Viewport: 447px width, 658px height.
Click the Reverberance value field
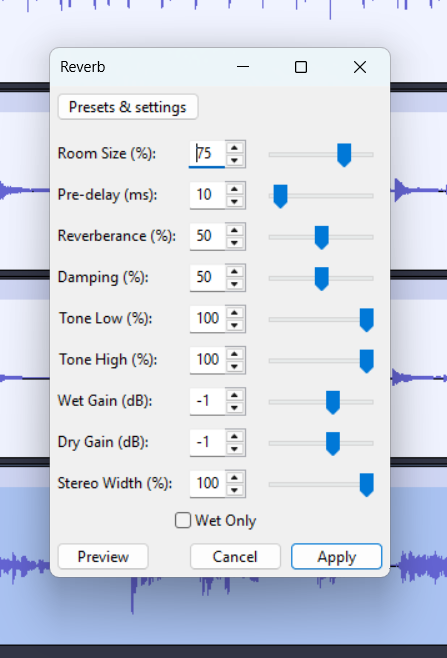point(208,236)
